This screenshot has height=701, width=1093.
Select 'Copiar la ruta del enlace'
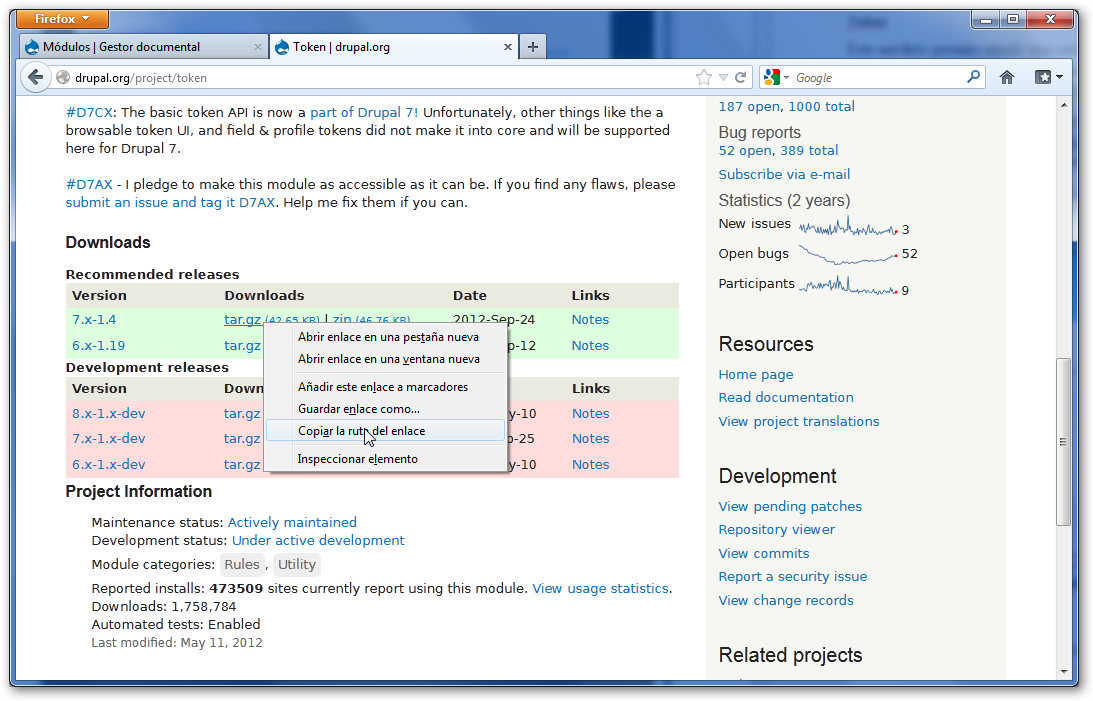pyautogui.click(x=361, y=431)
